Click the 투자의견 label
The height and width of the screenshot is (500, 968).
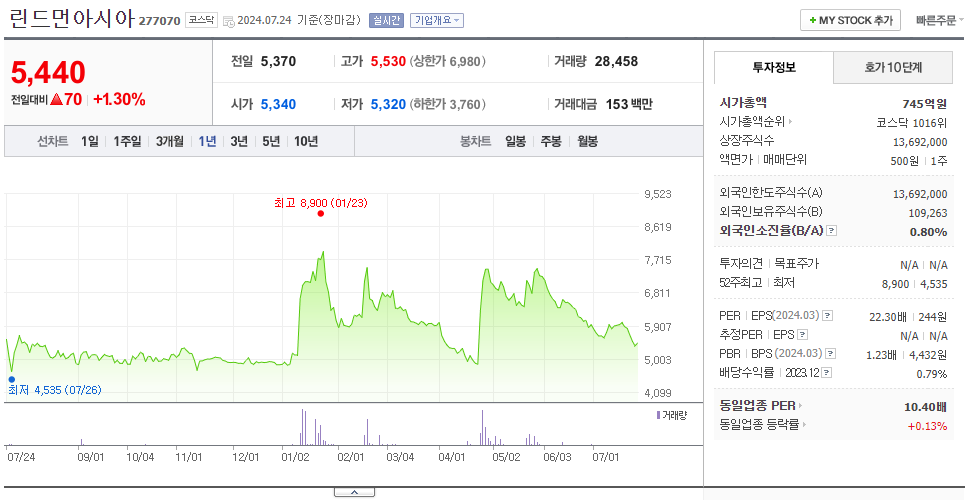741,264
